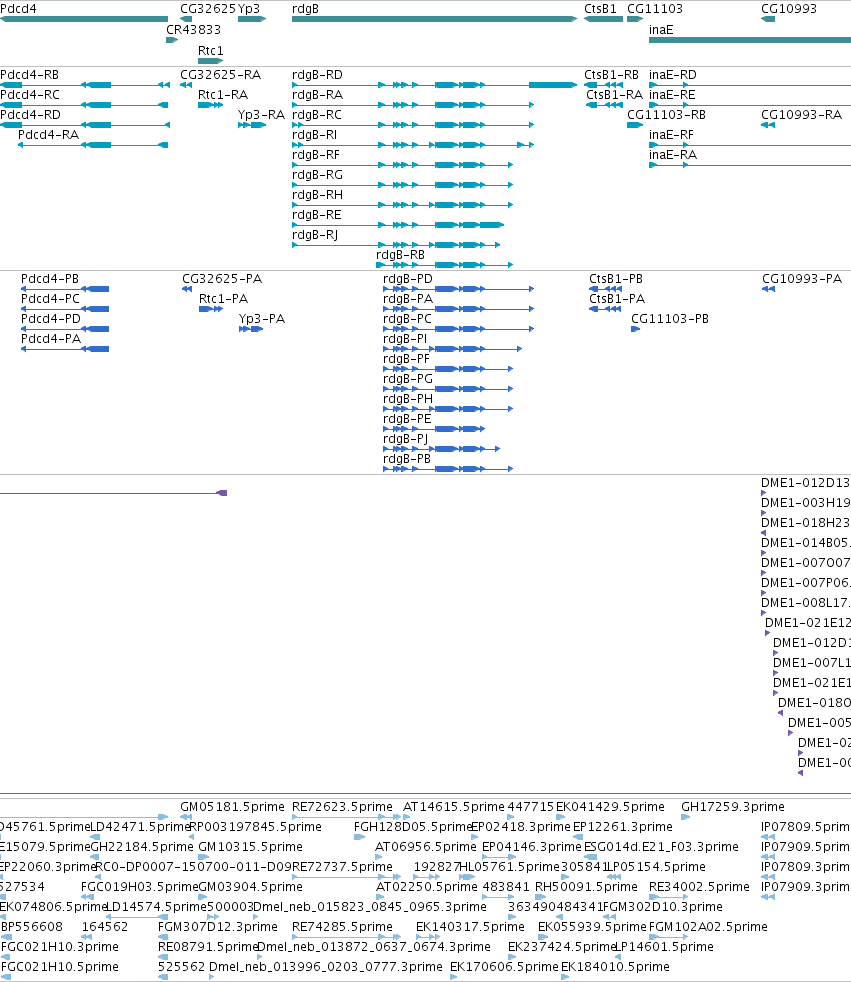The width and height of the screenshot is (851, 982).
Task: Select transcript Pdcd4-RA
Action: point(48,135)
